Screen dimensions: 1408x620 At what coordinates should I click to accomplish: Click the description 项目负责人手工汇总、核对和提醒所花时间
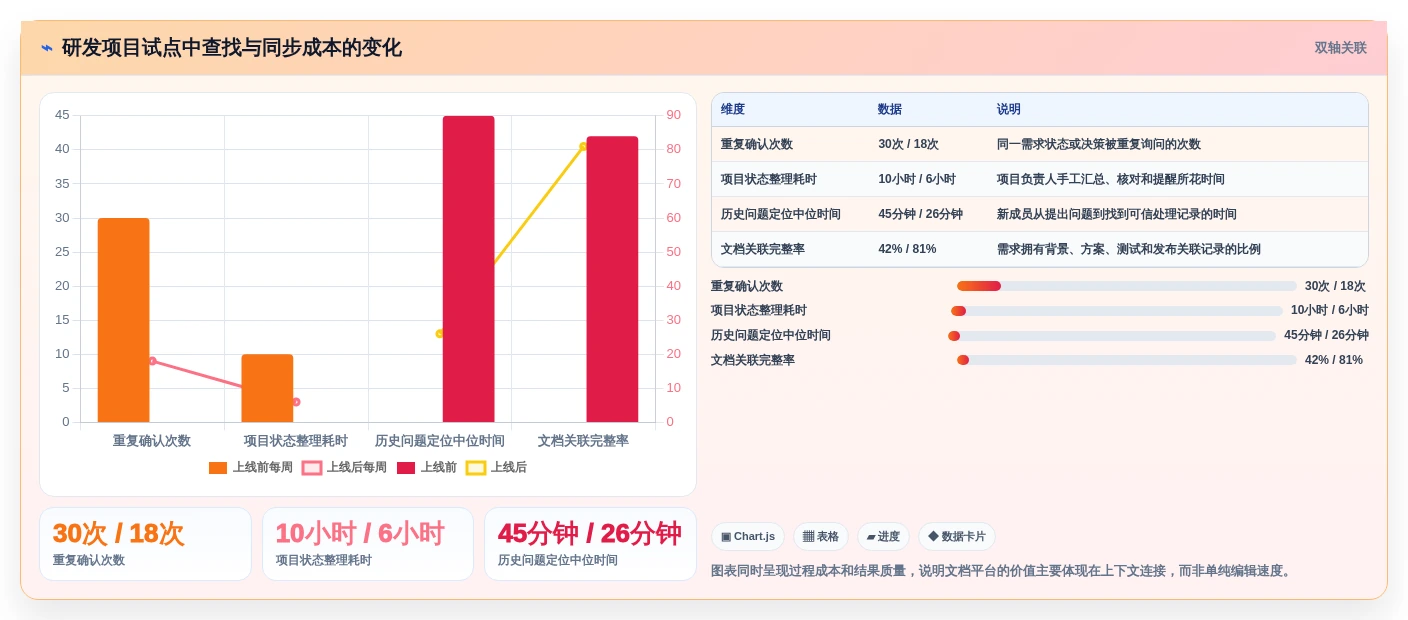tap(1111, 179)
